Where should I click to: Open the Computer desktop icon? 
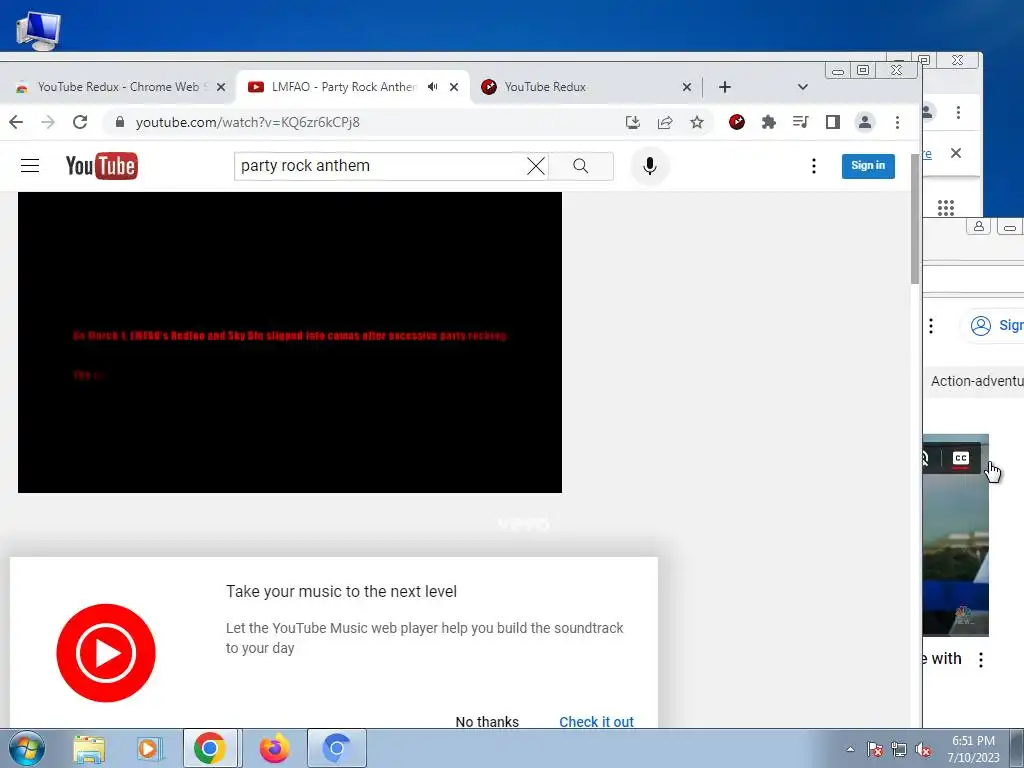click(x=39, y=30)
